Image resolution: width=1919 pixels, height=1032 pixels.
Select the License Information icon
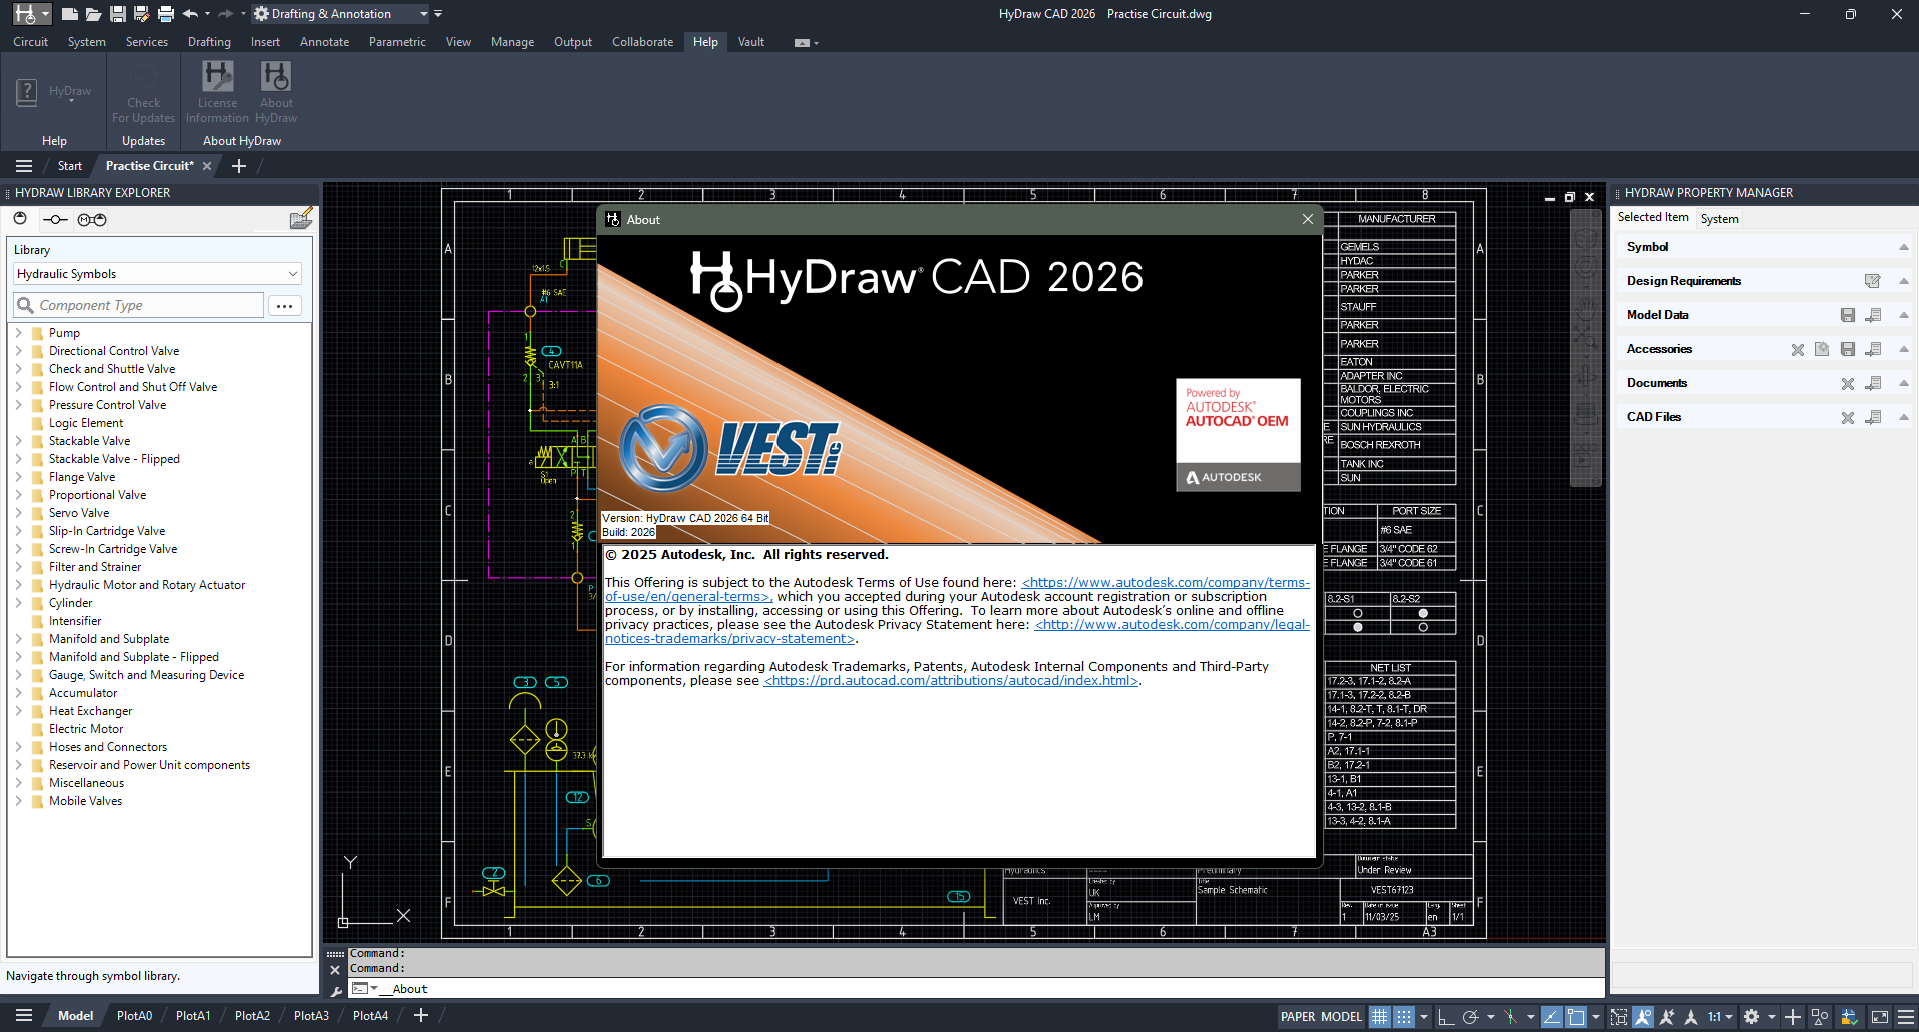(217, 91)
